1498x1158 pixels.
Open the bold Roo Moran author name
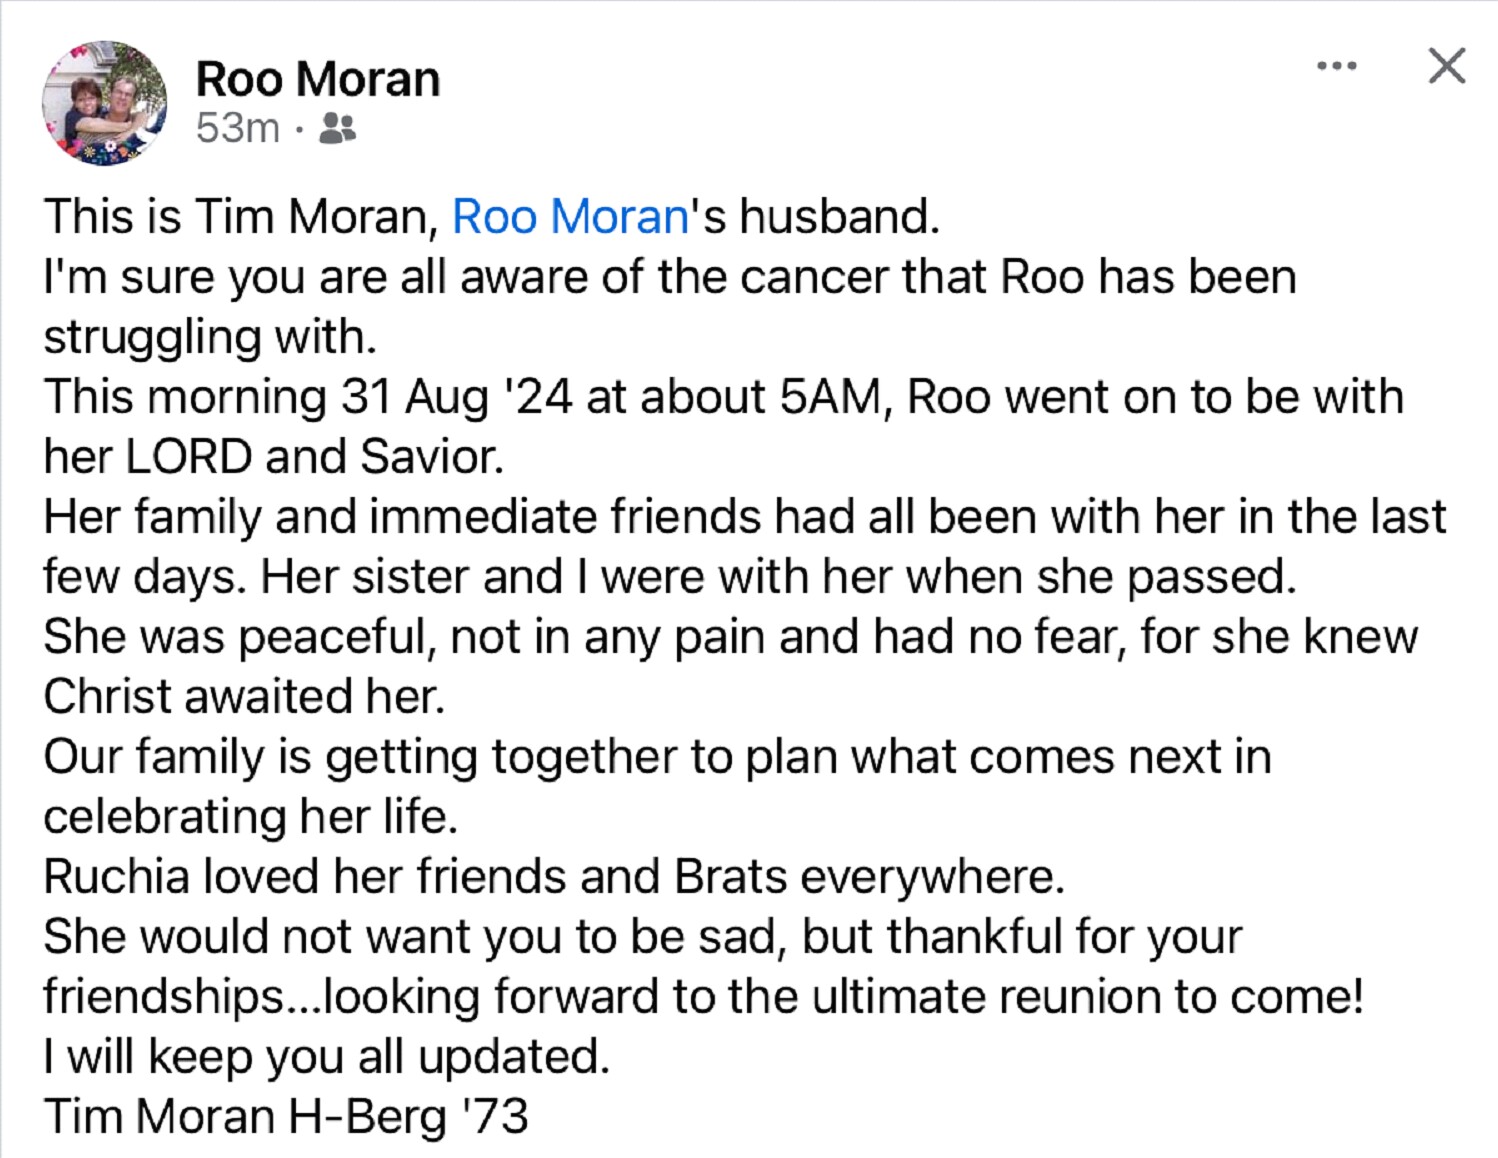pos(318,79)
